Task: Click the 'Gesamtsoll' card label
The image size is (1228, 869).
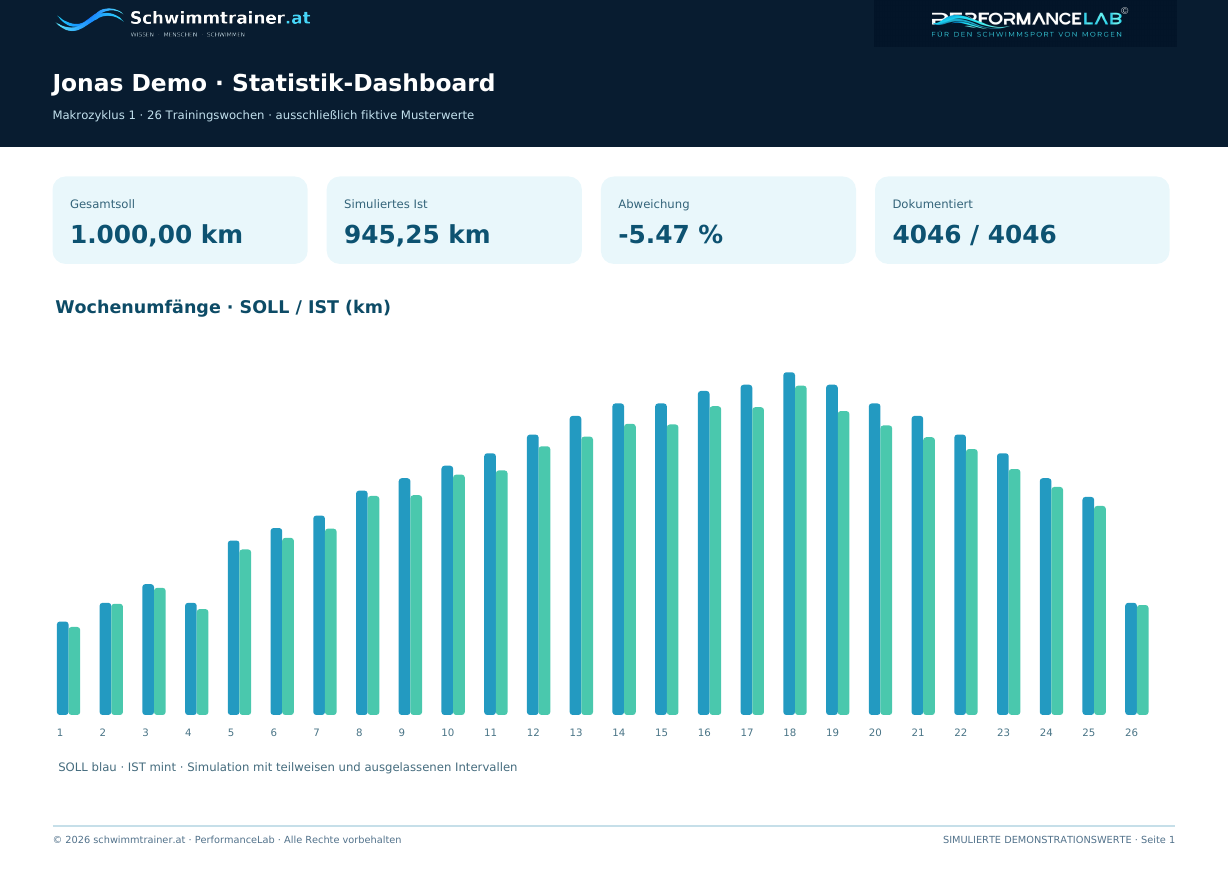Action: click(x=102, y=204)
